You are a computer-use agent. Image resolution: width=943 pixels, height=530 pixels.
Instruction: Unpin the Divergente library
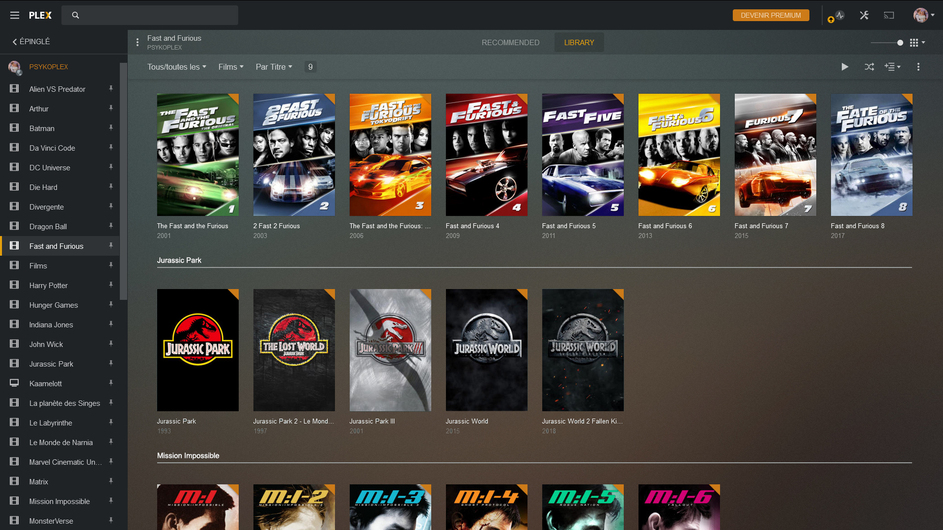coord(111,206)
